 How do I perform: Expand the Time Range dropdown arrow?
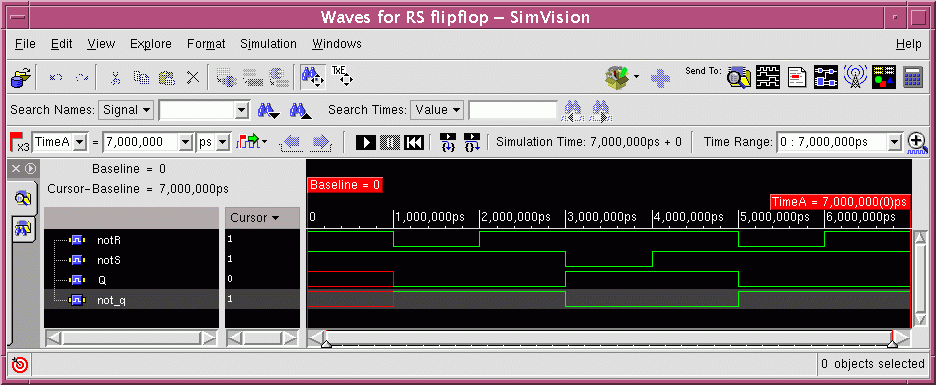(894, 142)
